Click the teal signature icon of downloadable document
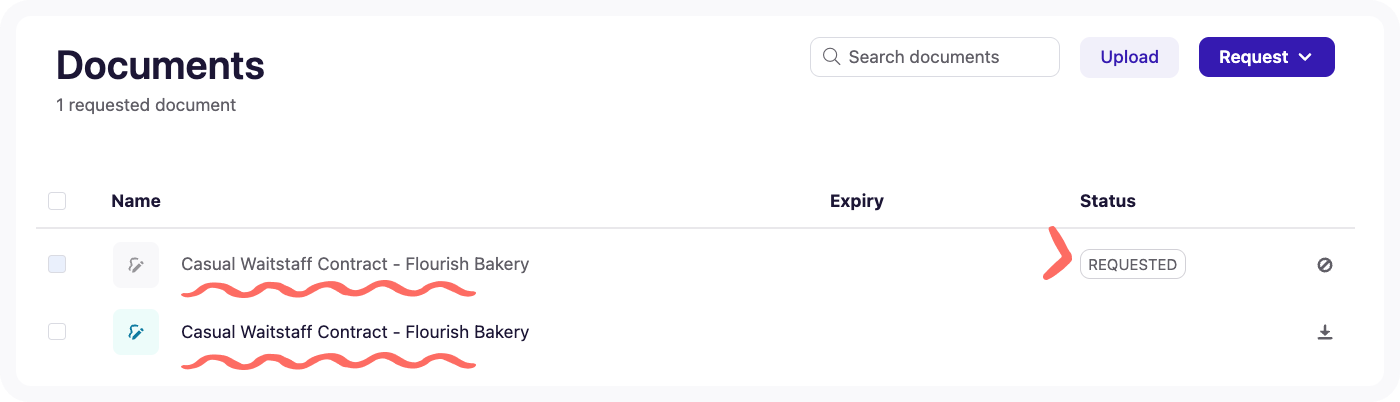This screenshot has width=1400, height=402. pos(136,332)
